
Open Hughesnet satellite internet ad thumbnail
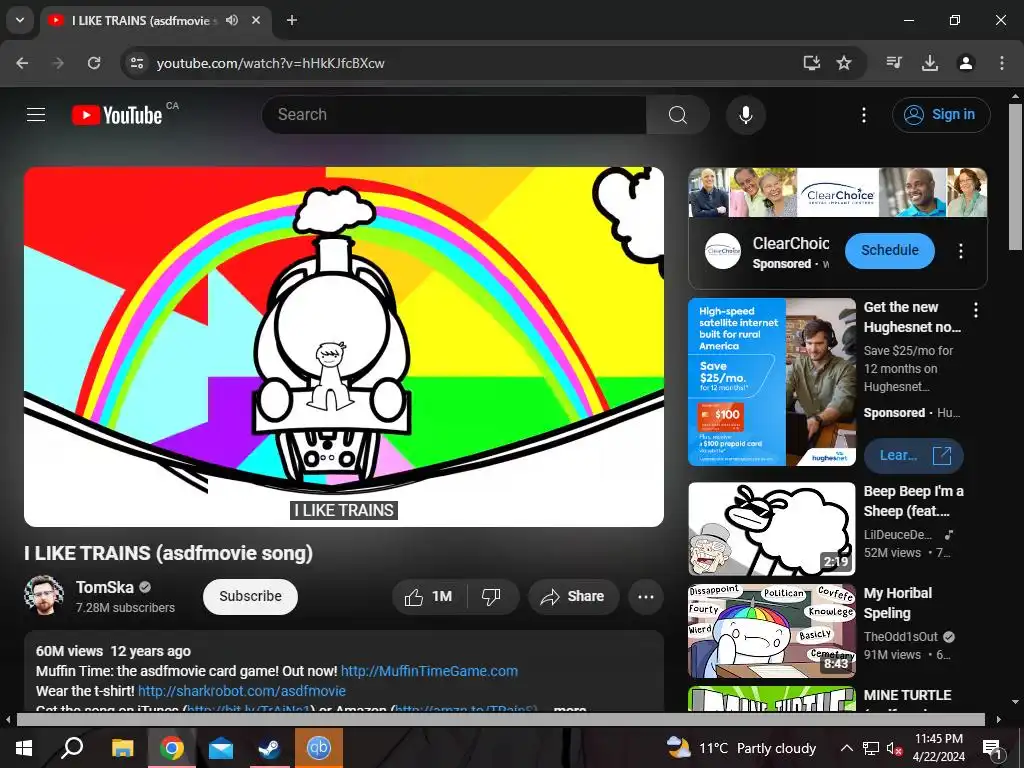pos(772,382)
